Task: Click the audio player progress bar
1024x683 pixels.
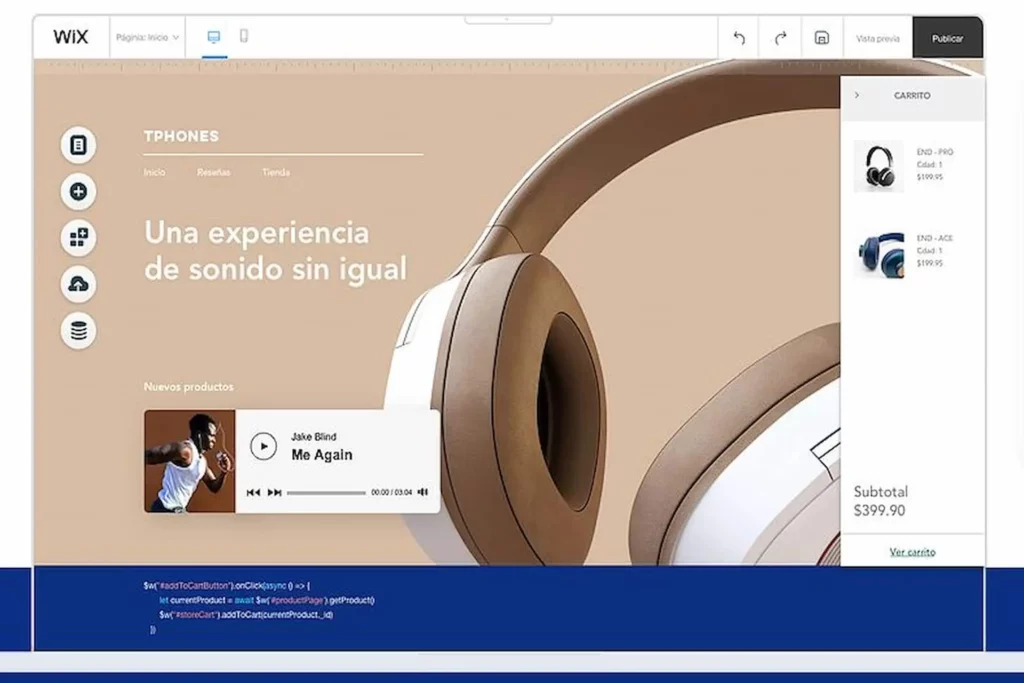Action: click(326, 492)
